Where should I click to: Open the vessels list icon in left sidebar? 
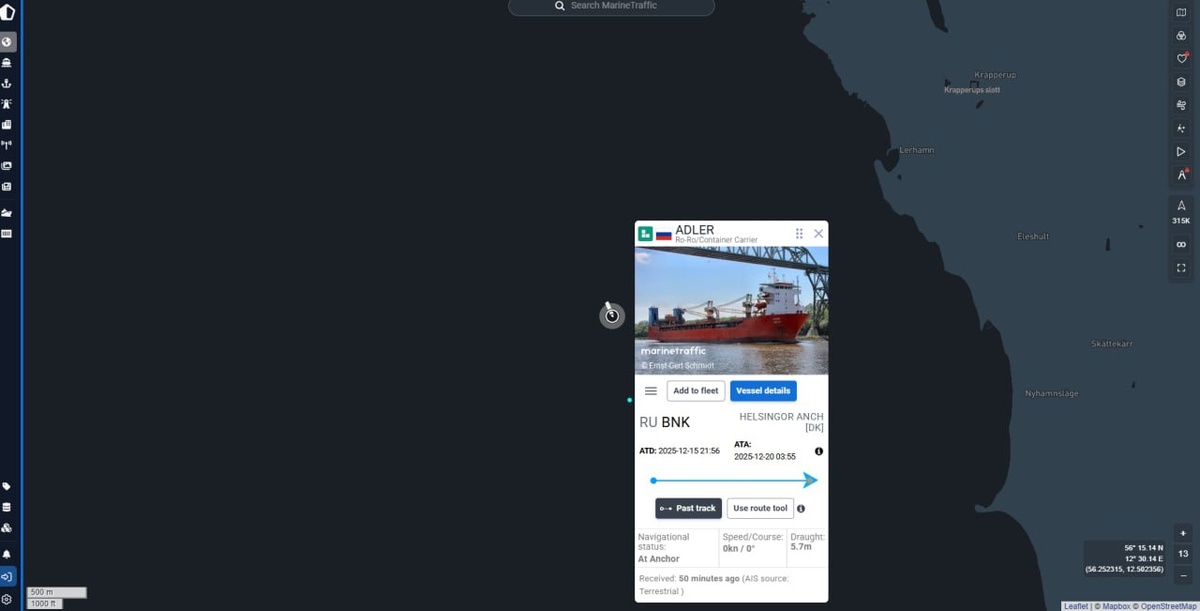(x=7, y=62)
